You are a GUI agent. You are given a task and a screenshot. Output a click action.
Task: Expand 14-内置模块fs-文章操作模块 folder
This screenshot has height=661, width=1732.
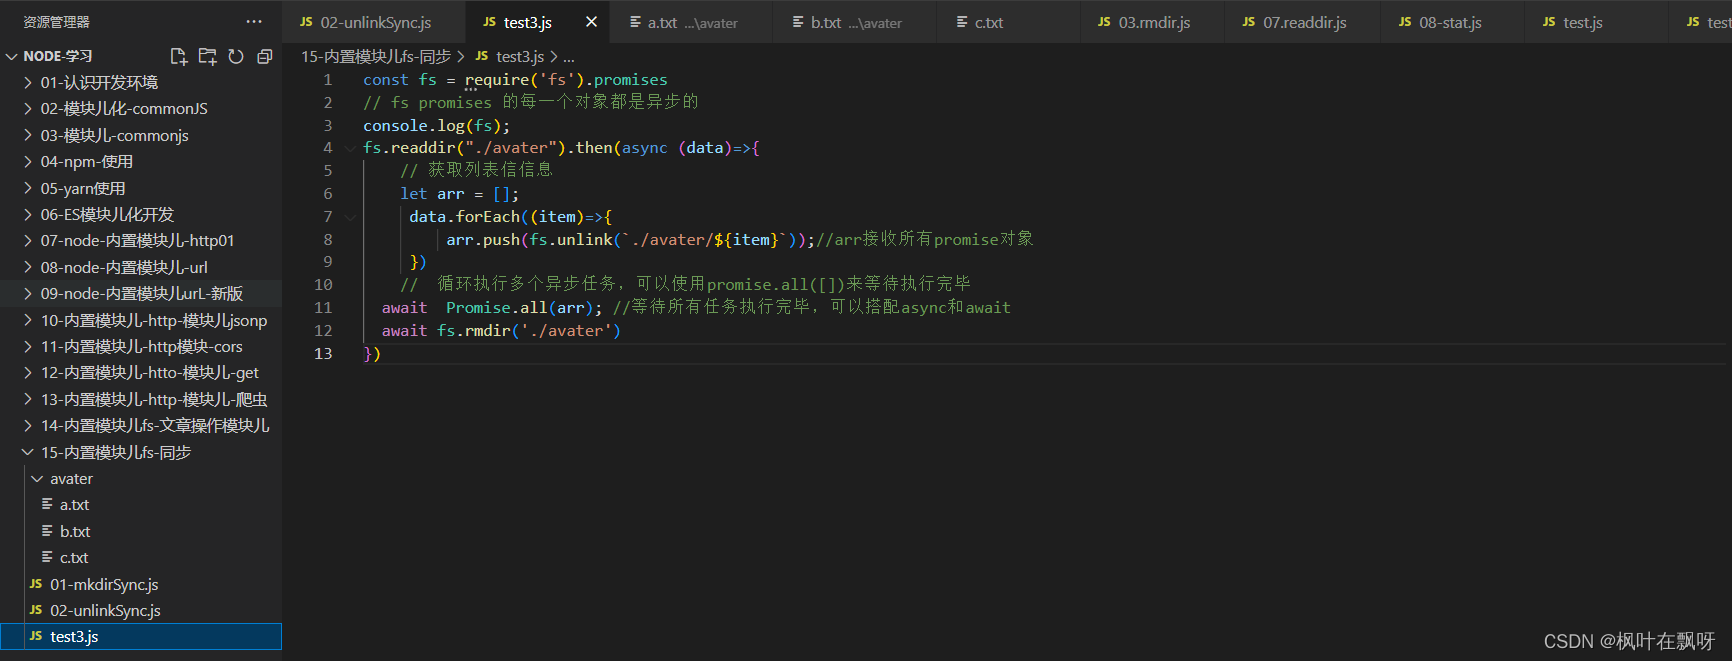28,425
